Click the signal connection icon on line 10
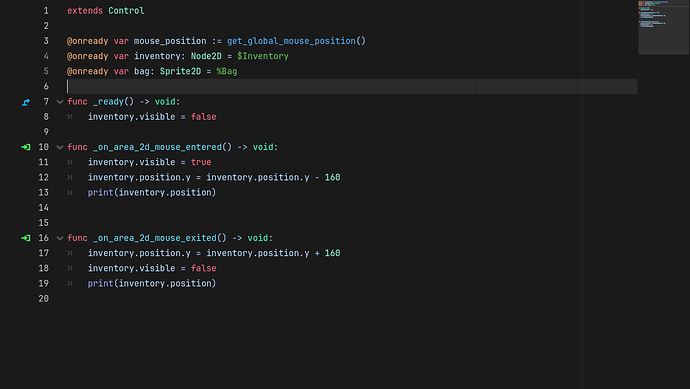The height and width of the screenshot is (389, 690). coord(26,147)
